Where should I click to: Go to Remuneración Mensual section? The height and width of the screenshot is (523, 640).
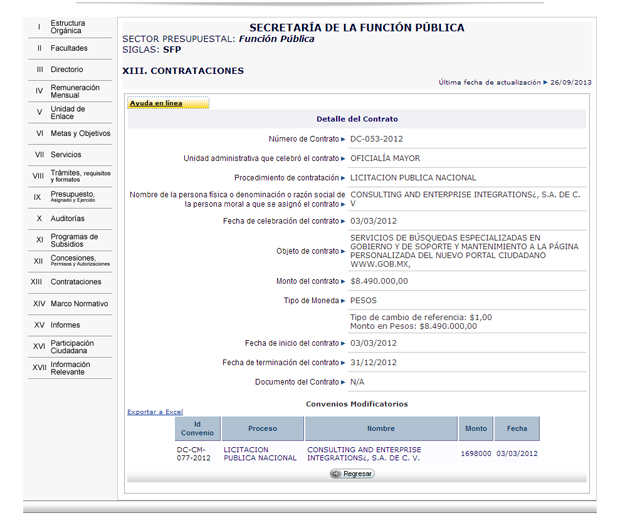74,91
